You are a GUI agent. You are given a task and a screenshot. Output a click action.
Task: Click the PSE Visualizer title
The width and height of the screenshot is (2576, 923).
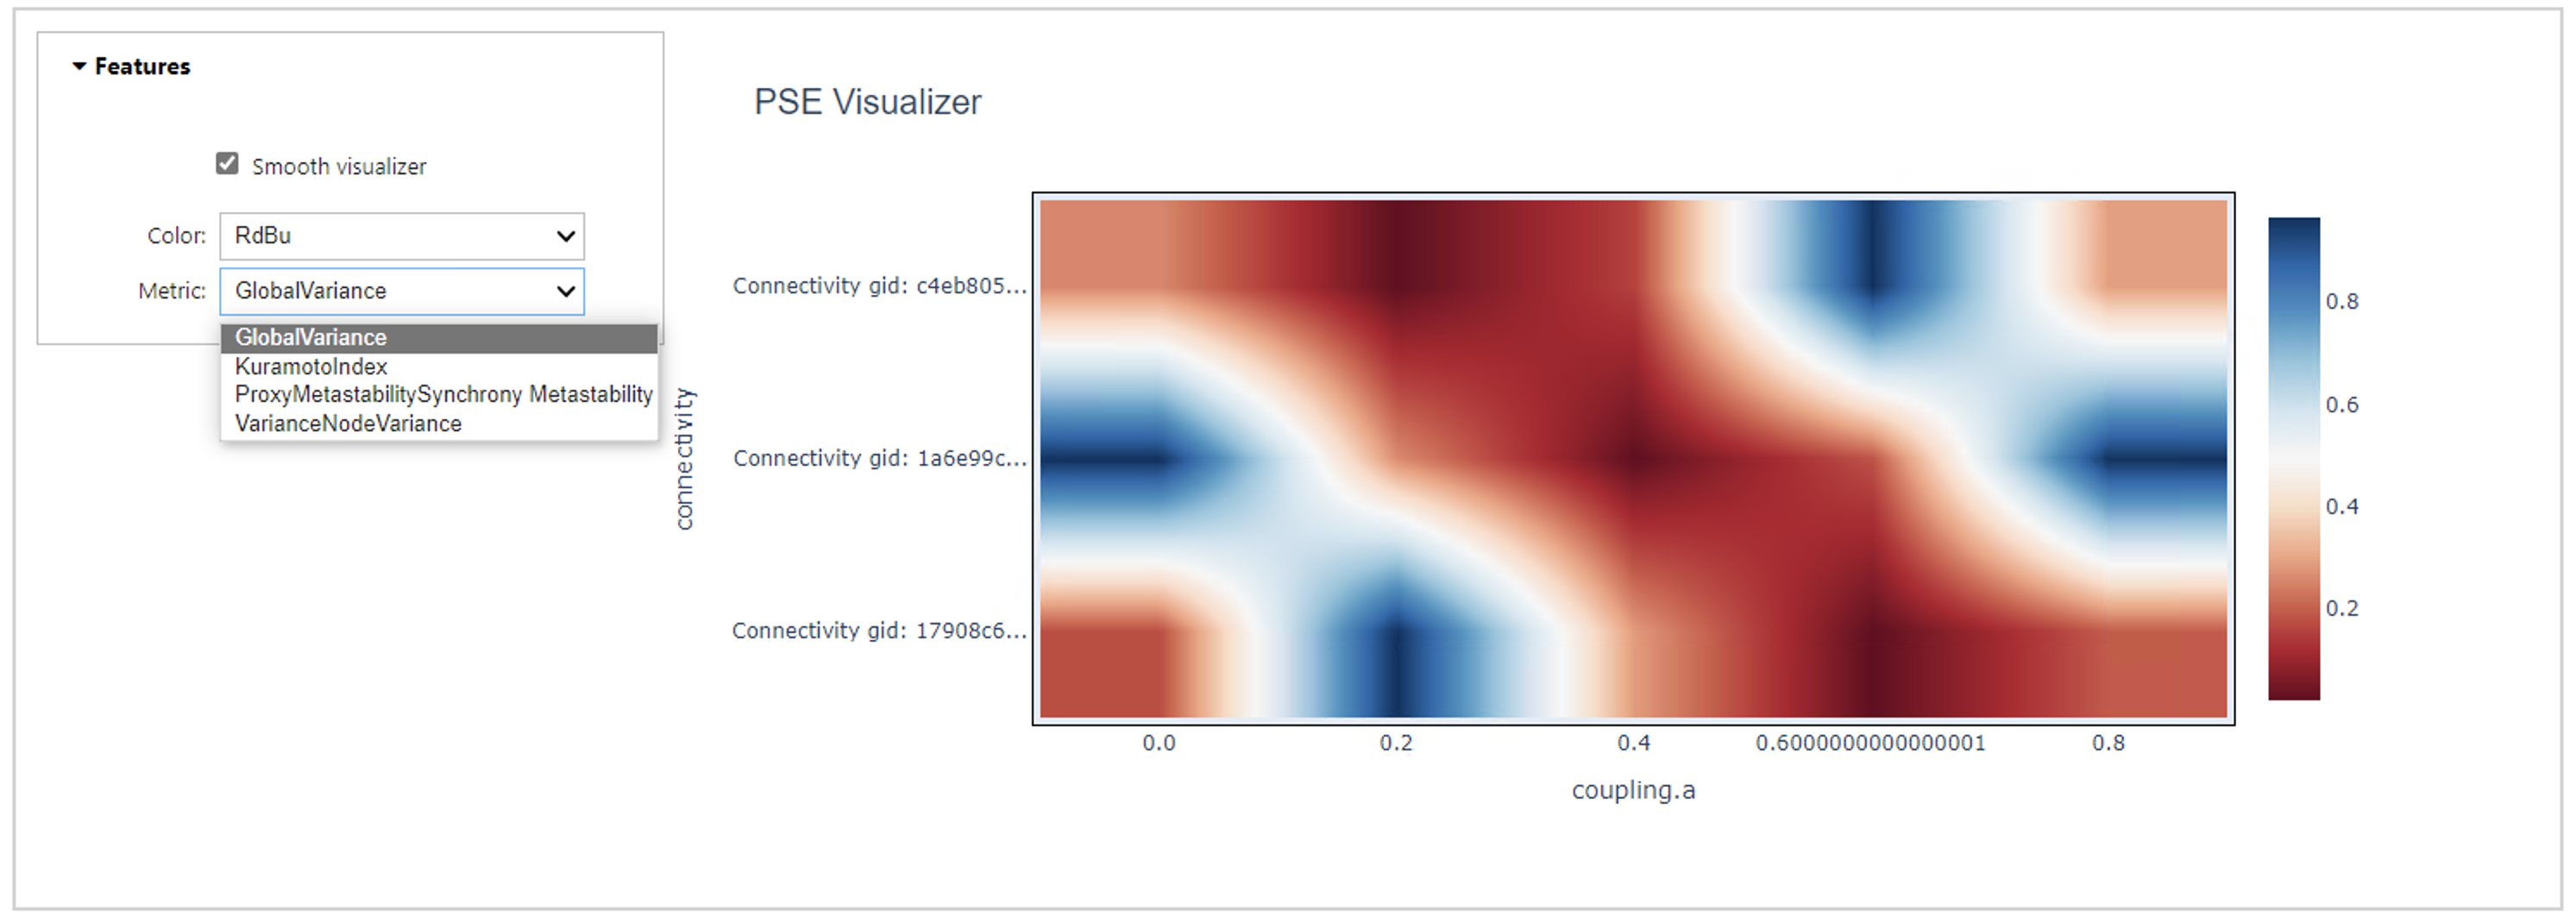click(867, 102)
